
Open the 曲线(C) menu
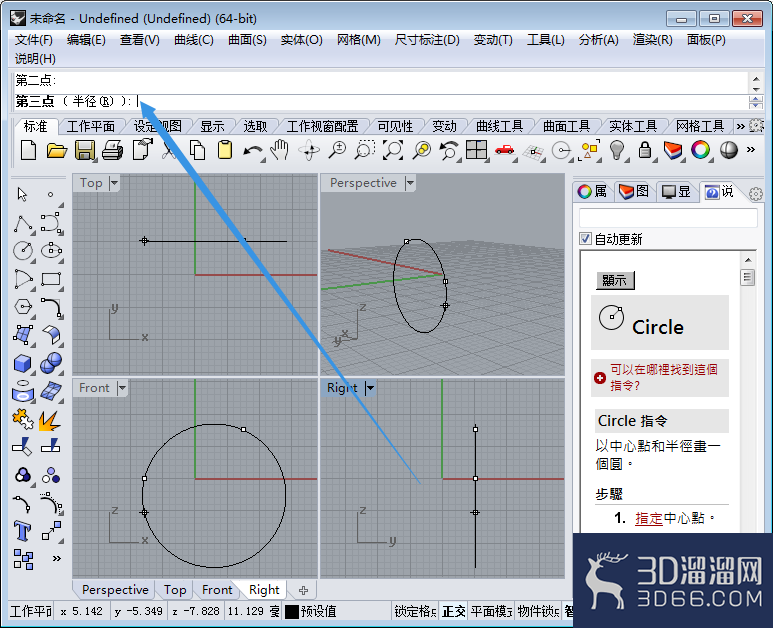194,39
